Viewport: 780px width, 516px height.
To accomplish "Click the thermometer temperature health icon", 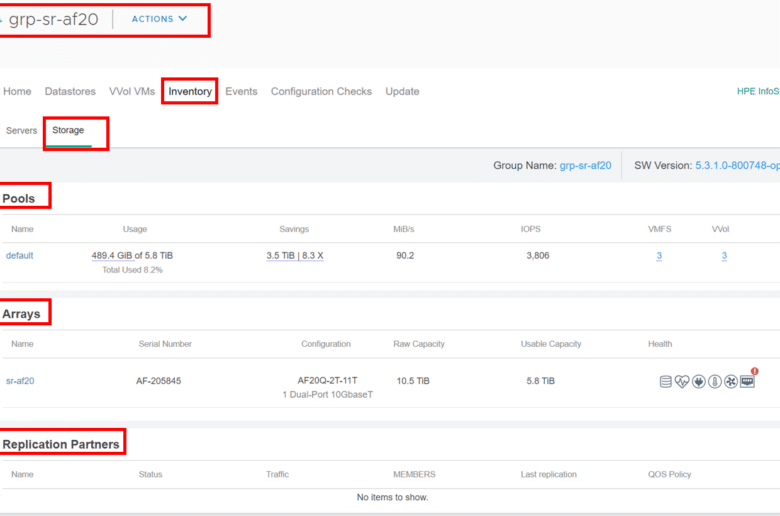I will click(715, 382).
